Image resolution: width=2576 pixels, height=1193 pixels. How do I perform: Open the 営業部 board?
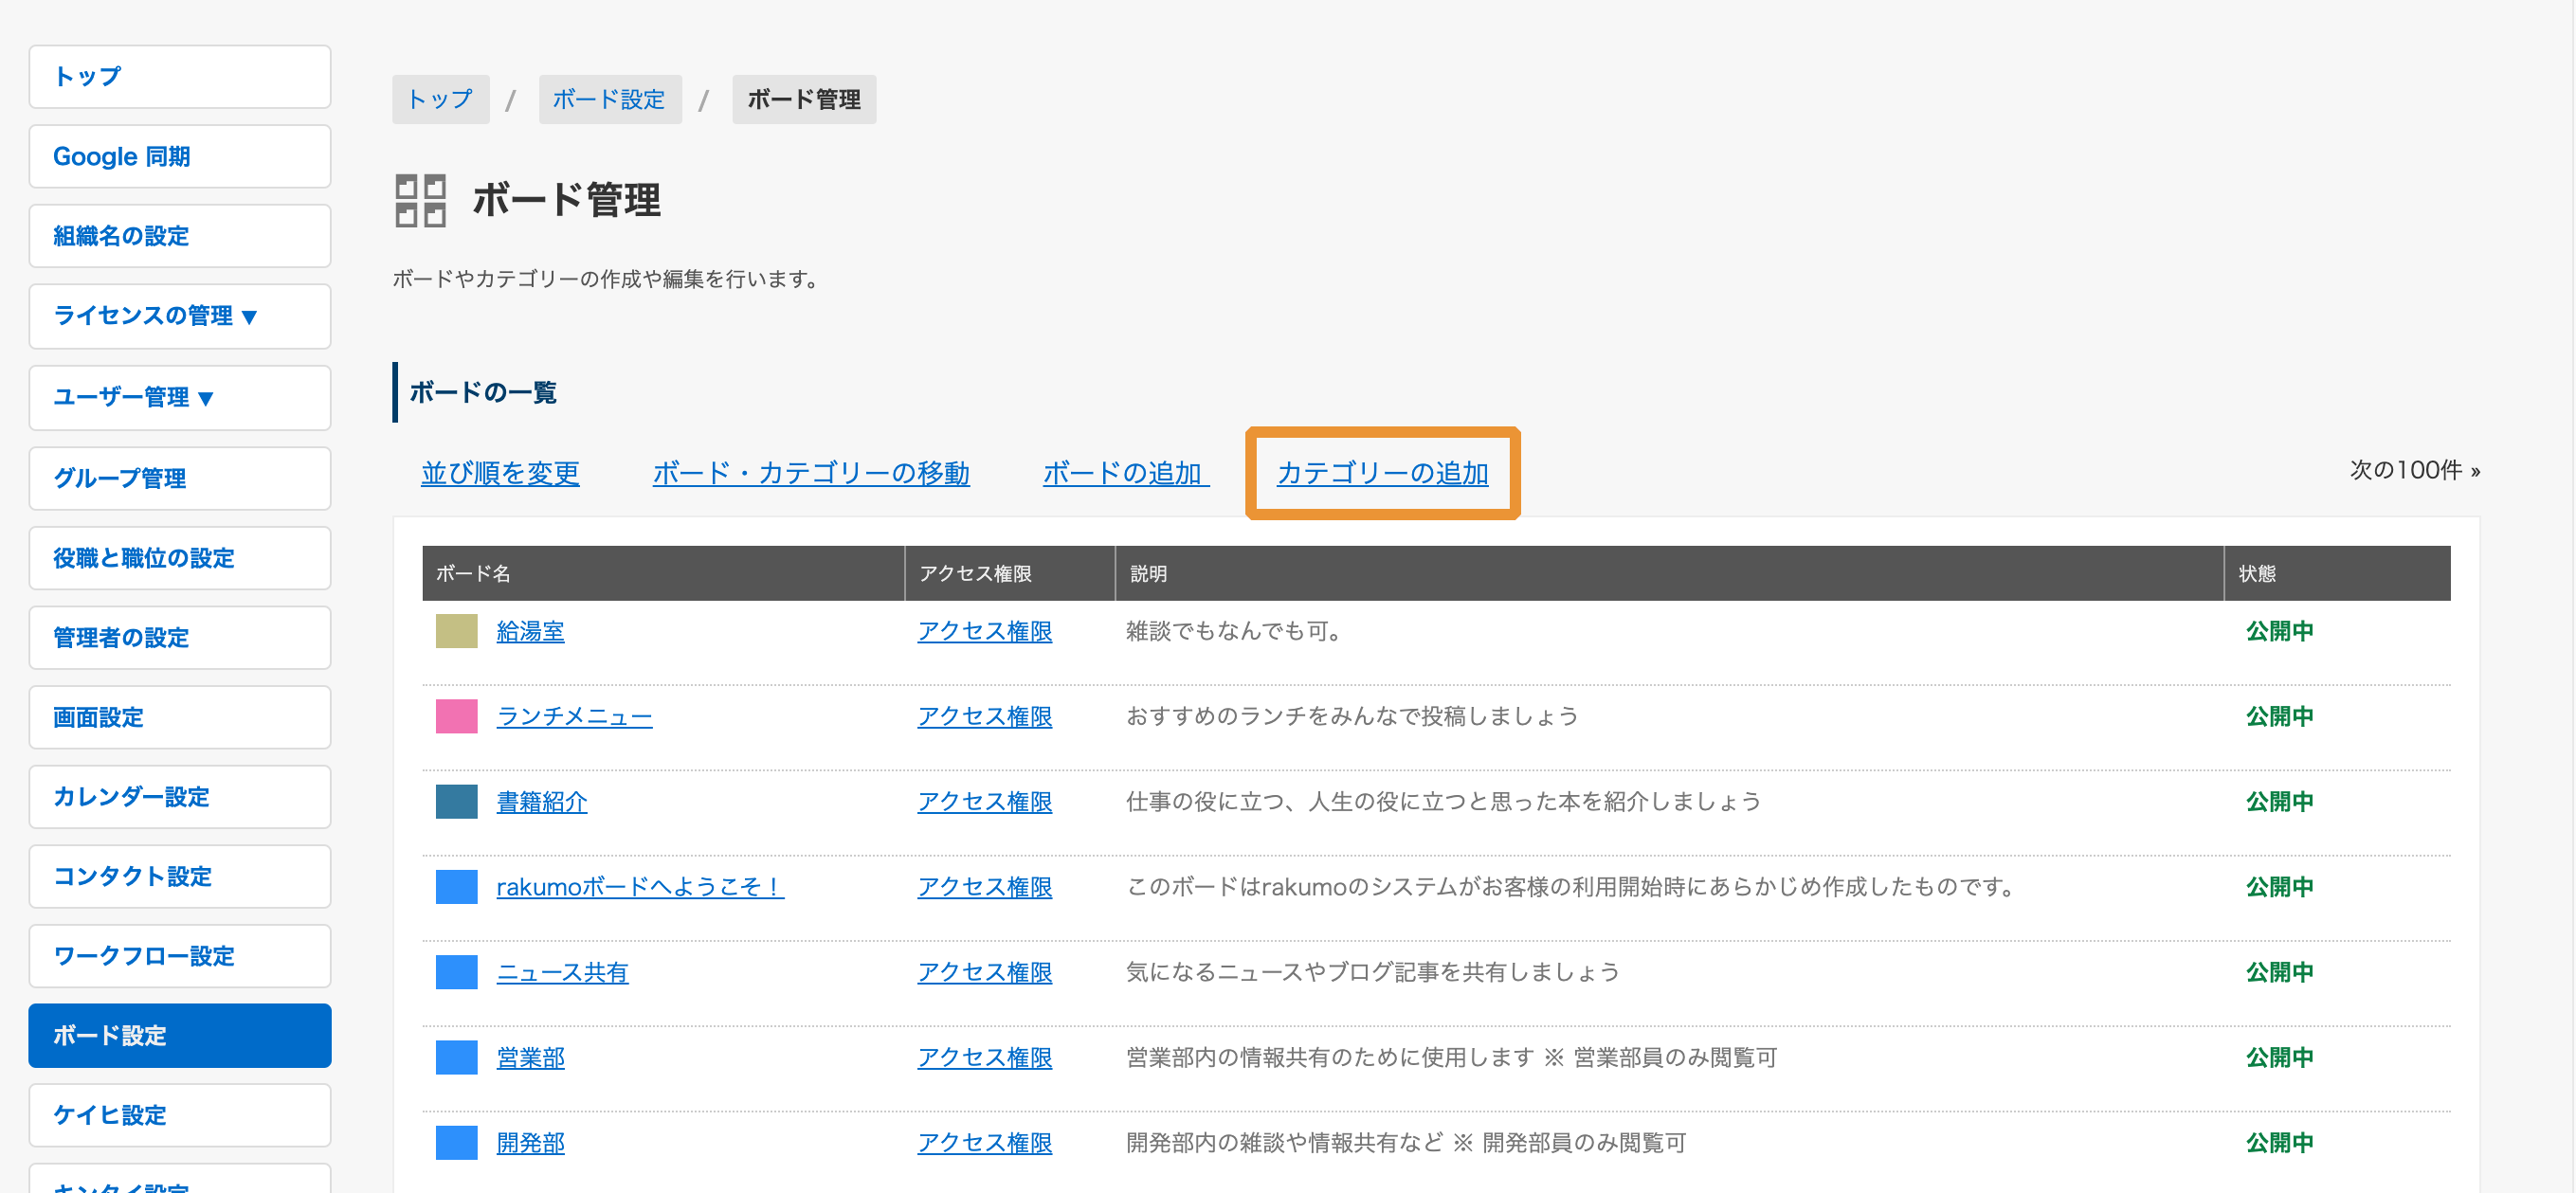531,1057
